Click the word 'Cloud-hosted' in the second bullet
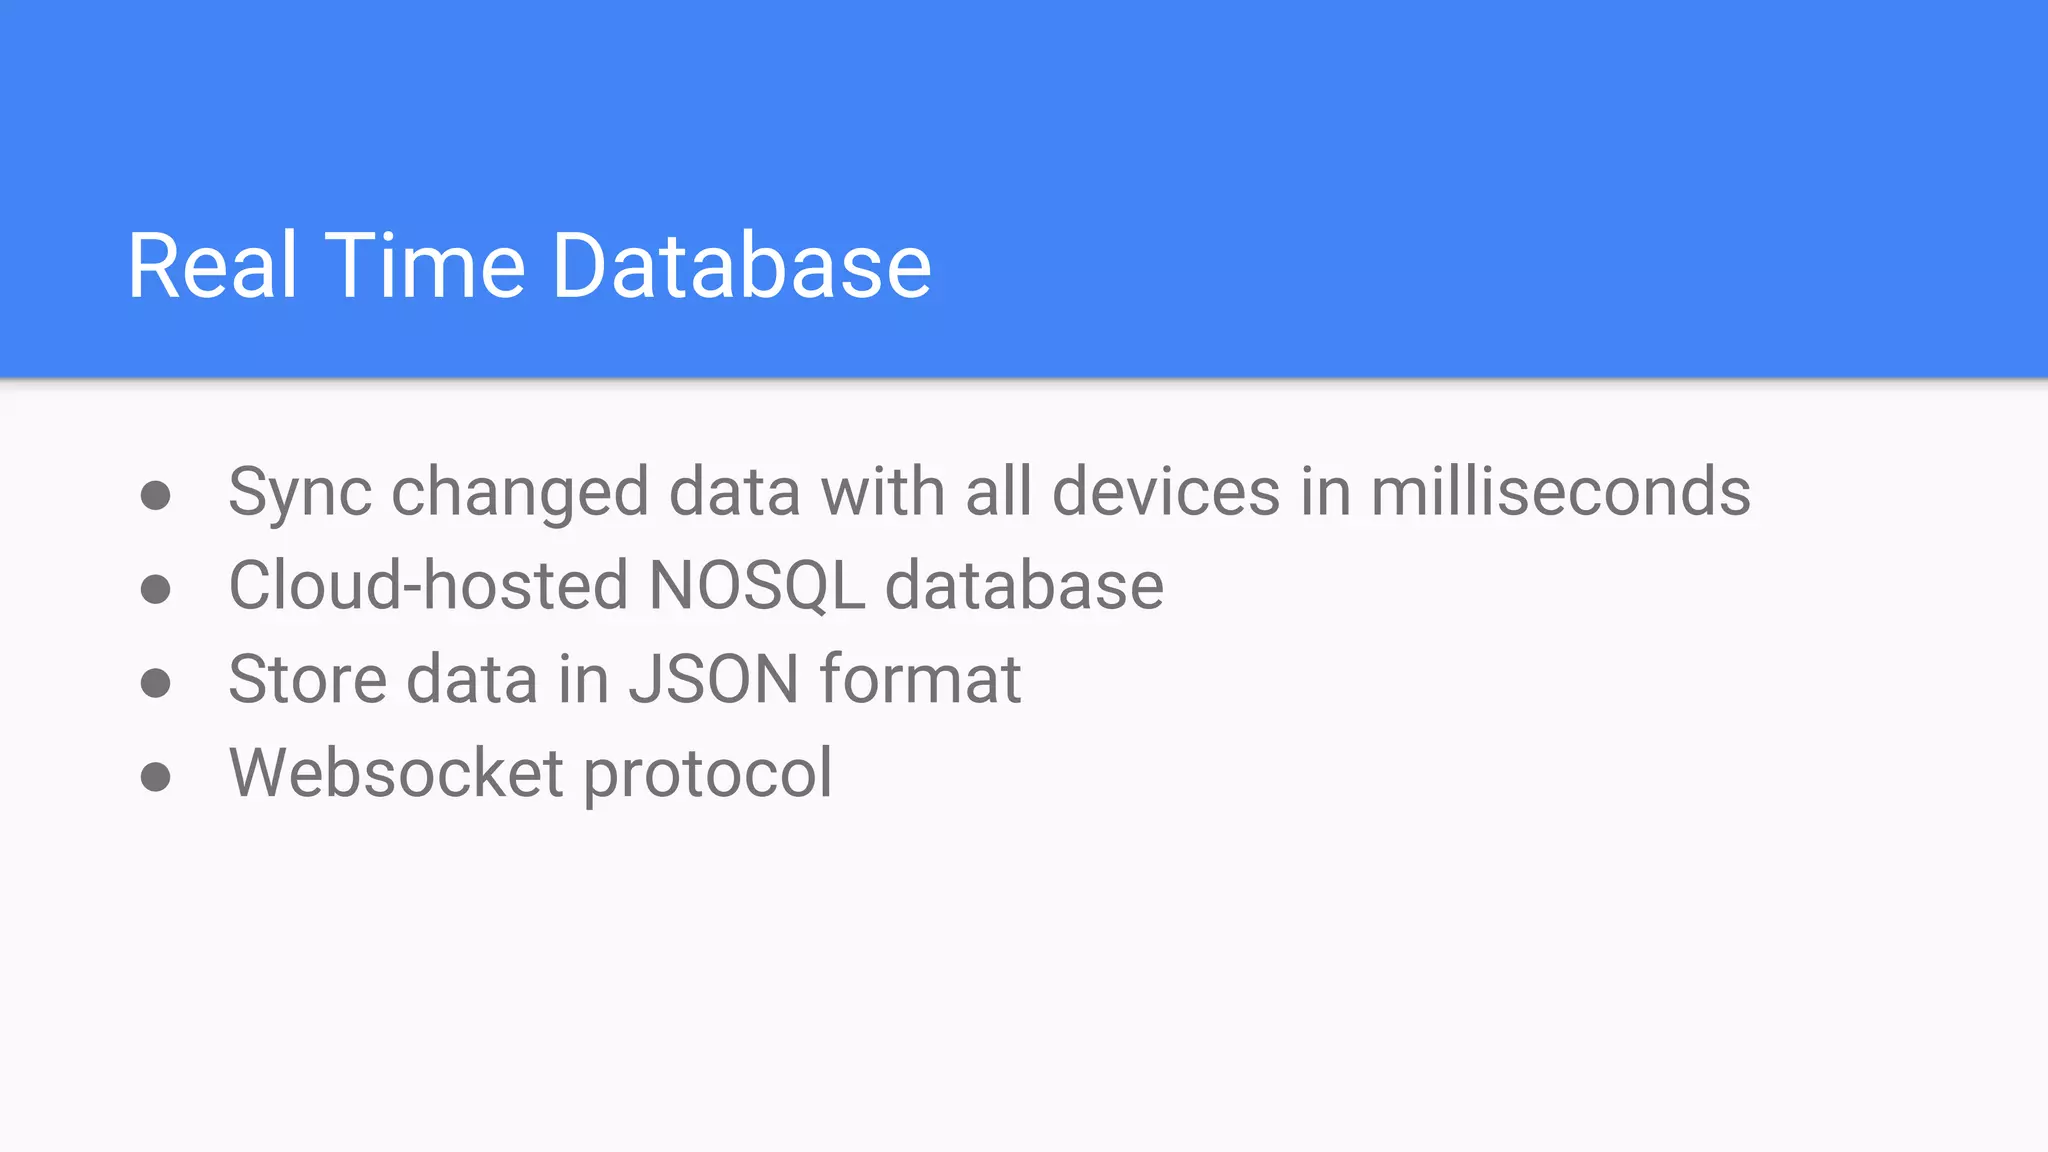Image resolution: width=2048 pixels, height=1152 pixels. [x=428, y=586]
